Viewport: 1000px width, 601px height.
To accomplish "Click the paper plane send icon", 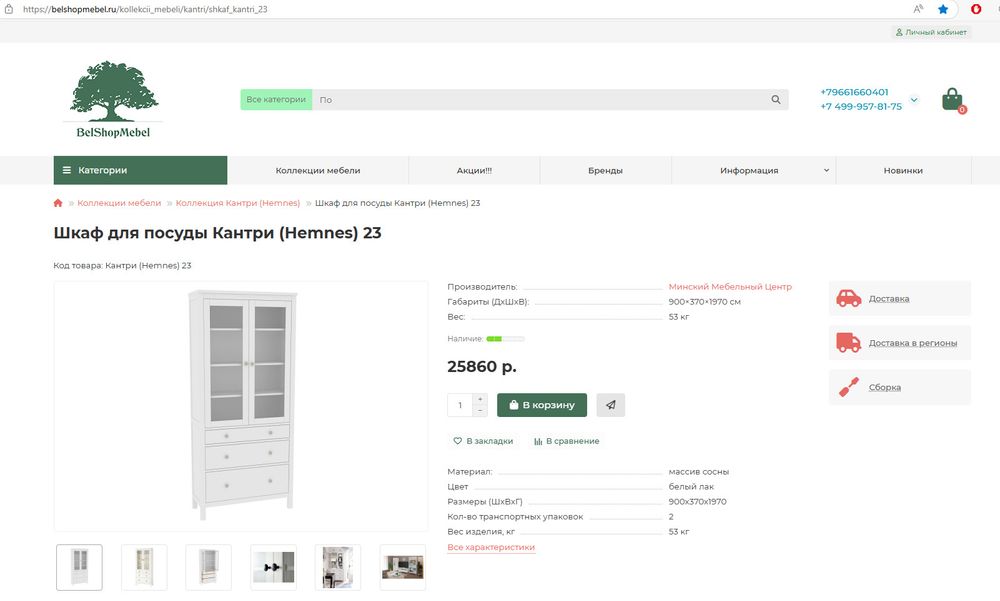I will (x=610, y=405).
